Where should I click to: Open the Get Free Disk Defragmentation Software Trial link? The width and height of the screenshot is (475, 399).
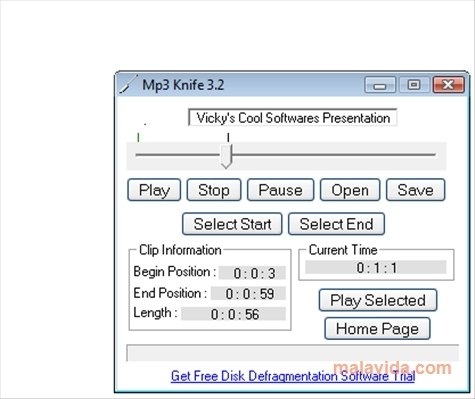(x=293, y=376)
